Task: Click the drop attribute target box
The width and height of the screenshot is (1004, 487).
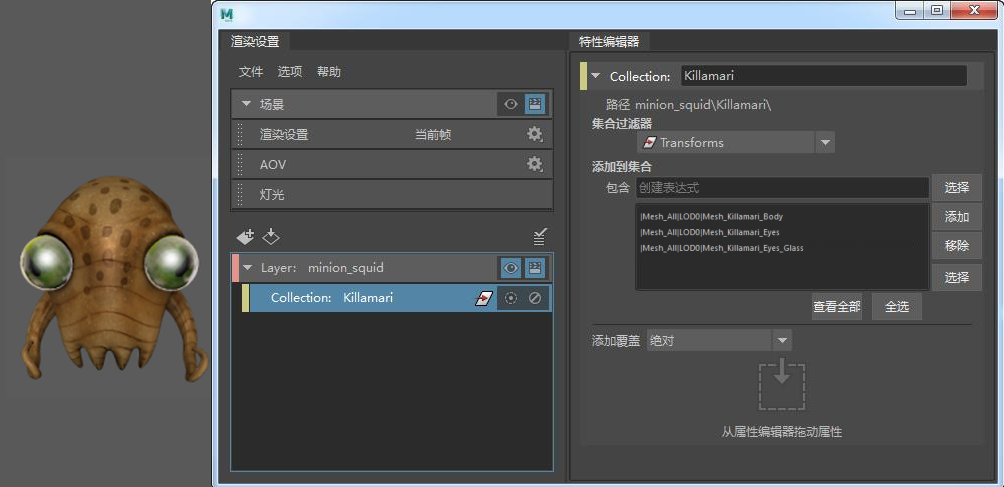Action: click(782, 386)
